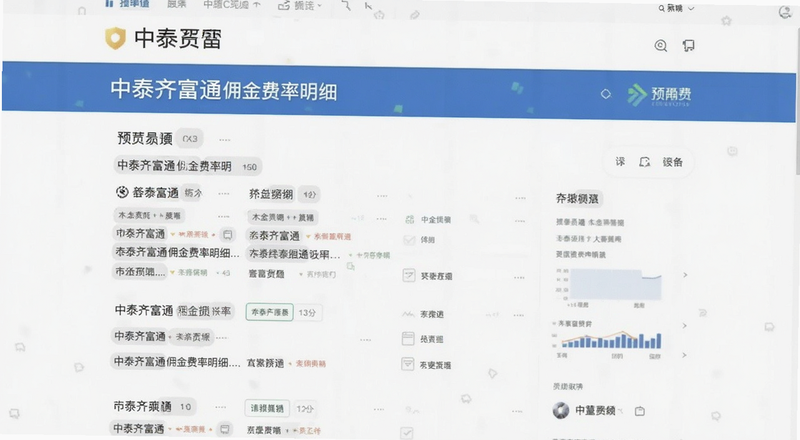Click the gold shield logo icon
Image resolution: width=800 pixels, height=440 pixels.
(x=115, y=38)
